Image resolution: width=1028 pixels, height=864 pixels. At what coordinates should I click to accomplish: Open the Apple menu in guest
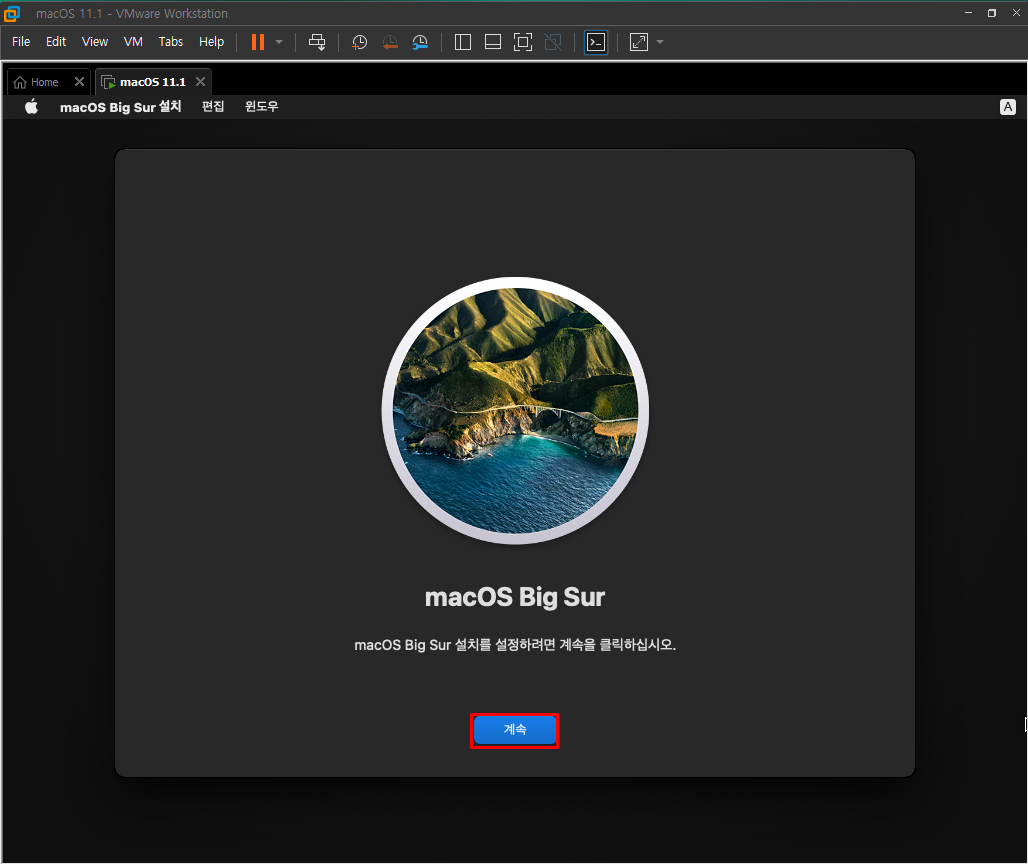(31, 106)
